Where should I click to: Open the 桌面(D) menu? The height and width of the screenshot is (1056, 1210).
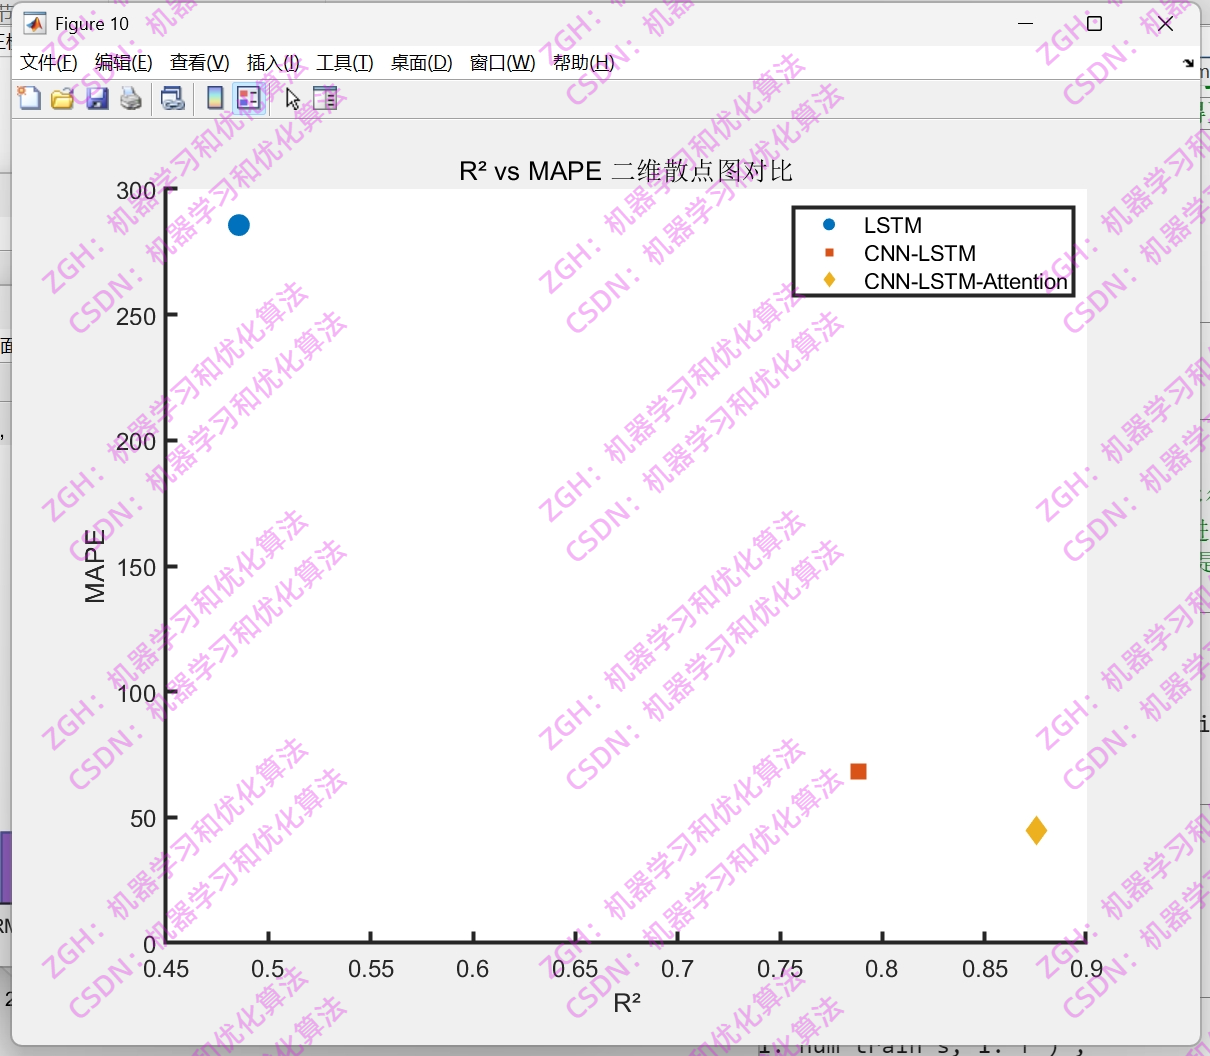click(x=421, y=62)
